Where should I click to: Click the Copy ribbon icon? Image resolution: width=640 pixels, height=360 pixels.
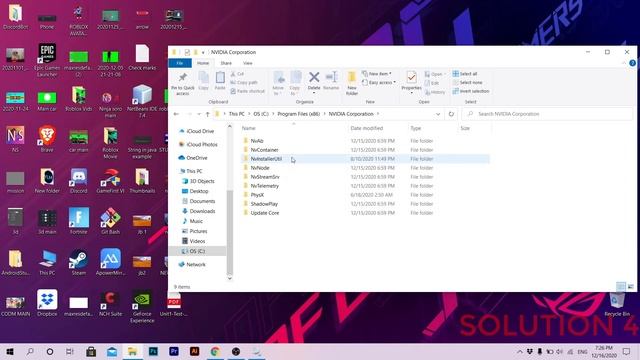coord(203,80)
